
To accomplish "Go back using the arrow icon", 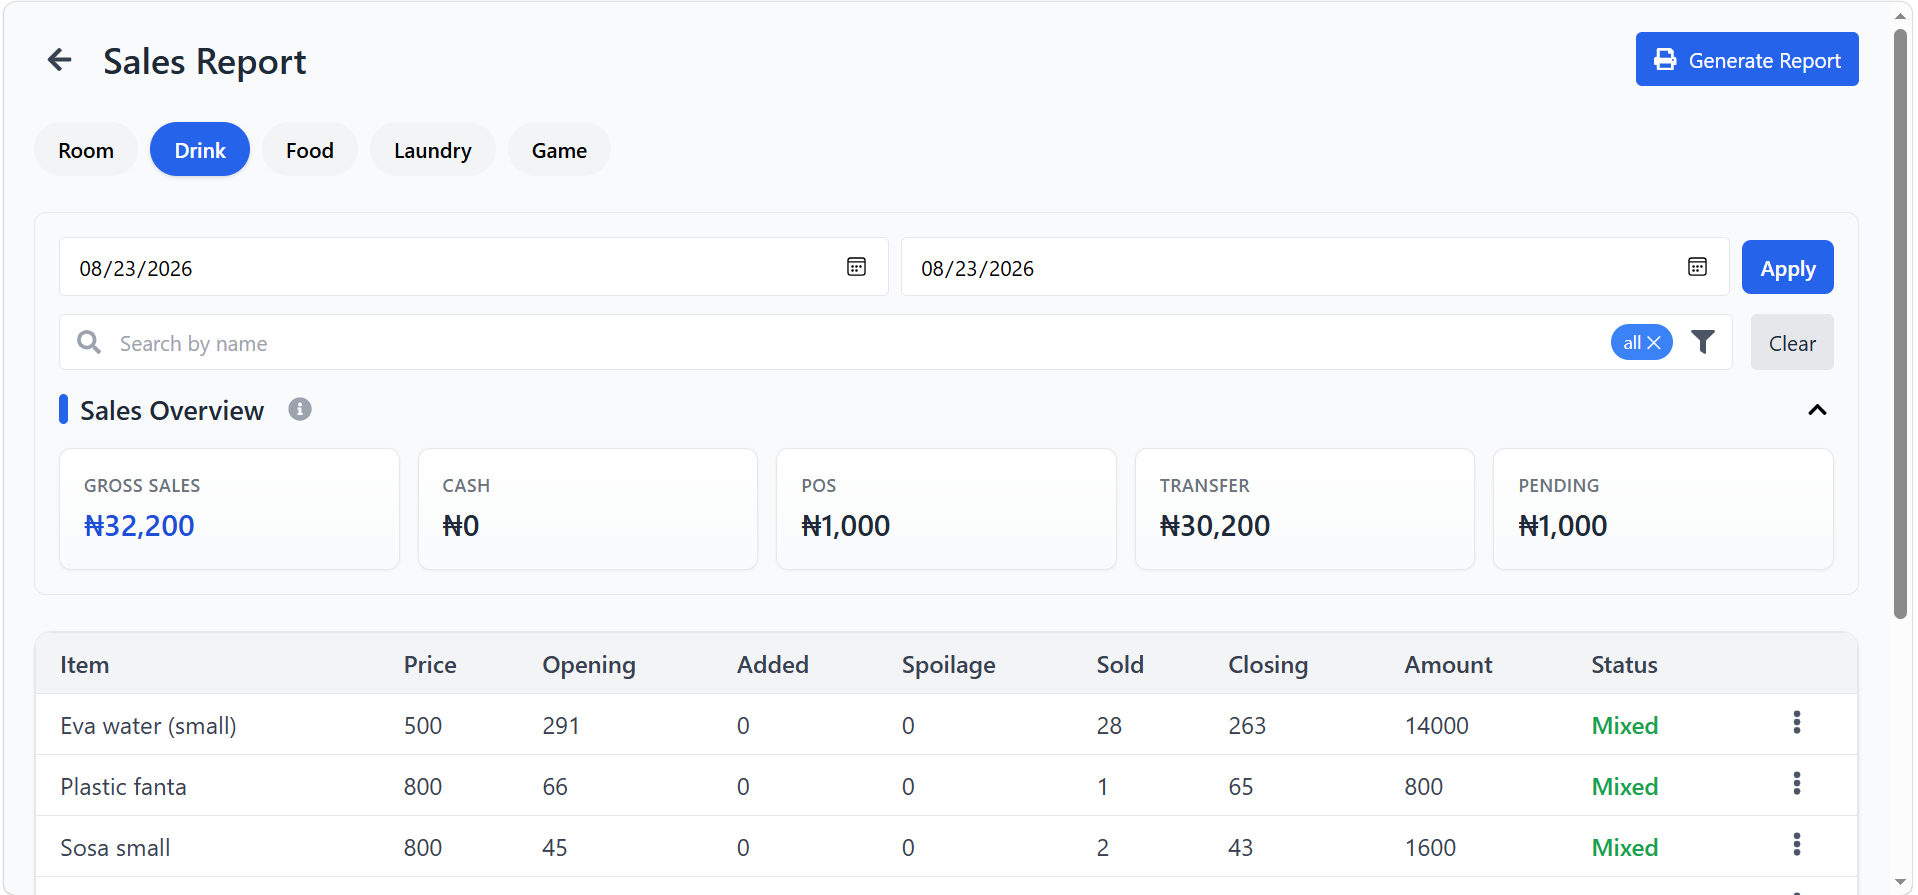I will 60,60.
